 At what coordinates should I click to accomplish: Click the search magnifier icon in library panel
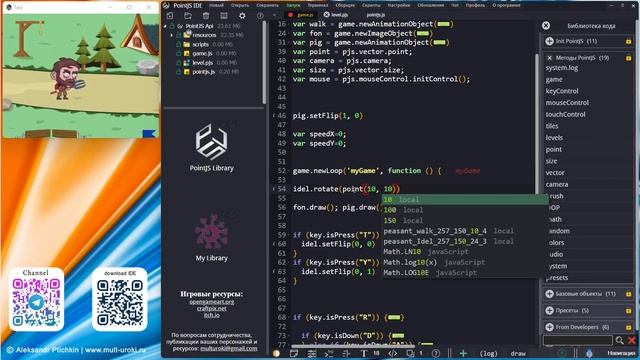point(620,340)
